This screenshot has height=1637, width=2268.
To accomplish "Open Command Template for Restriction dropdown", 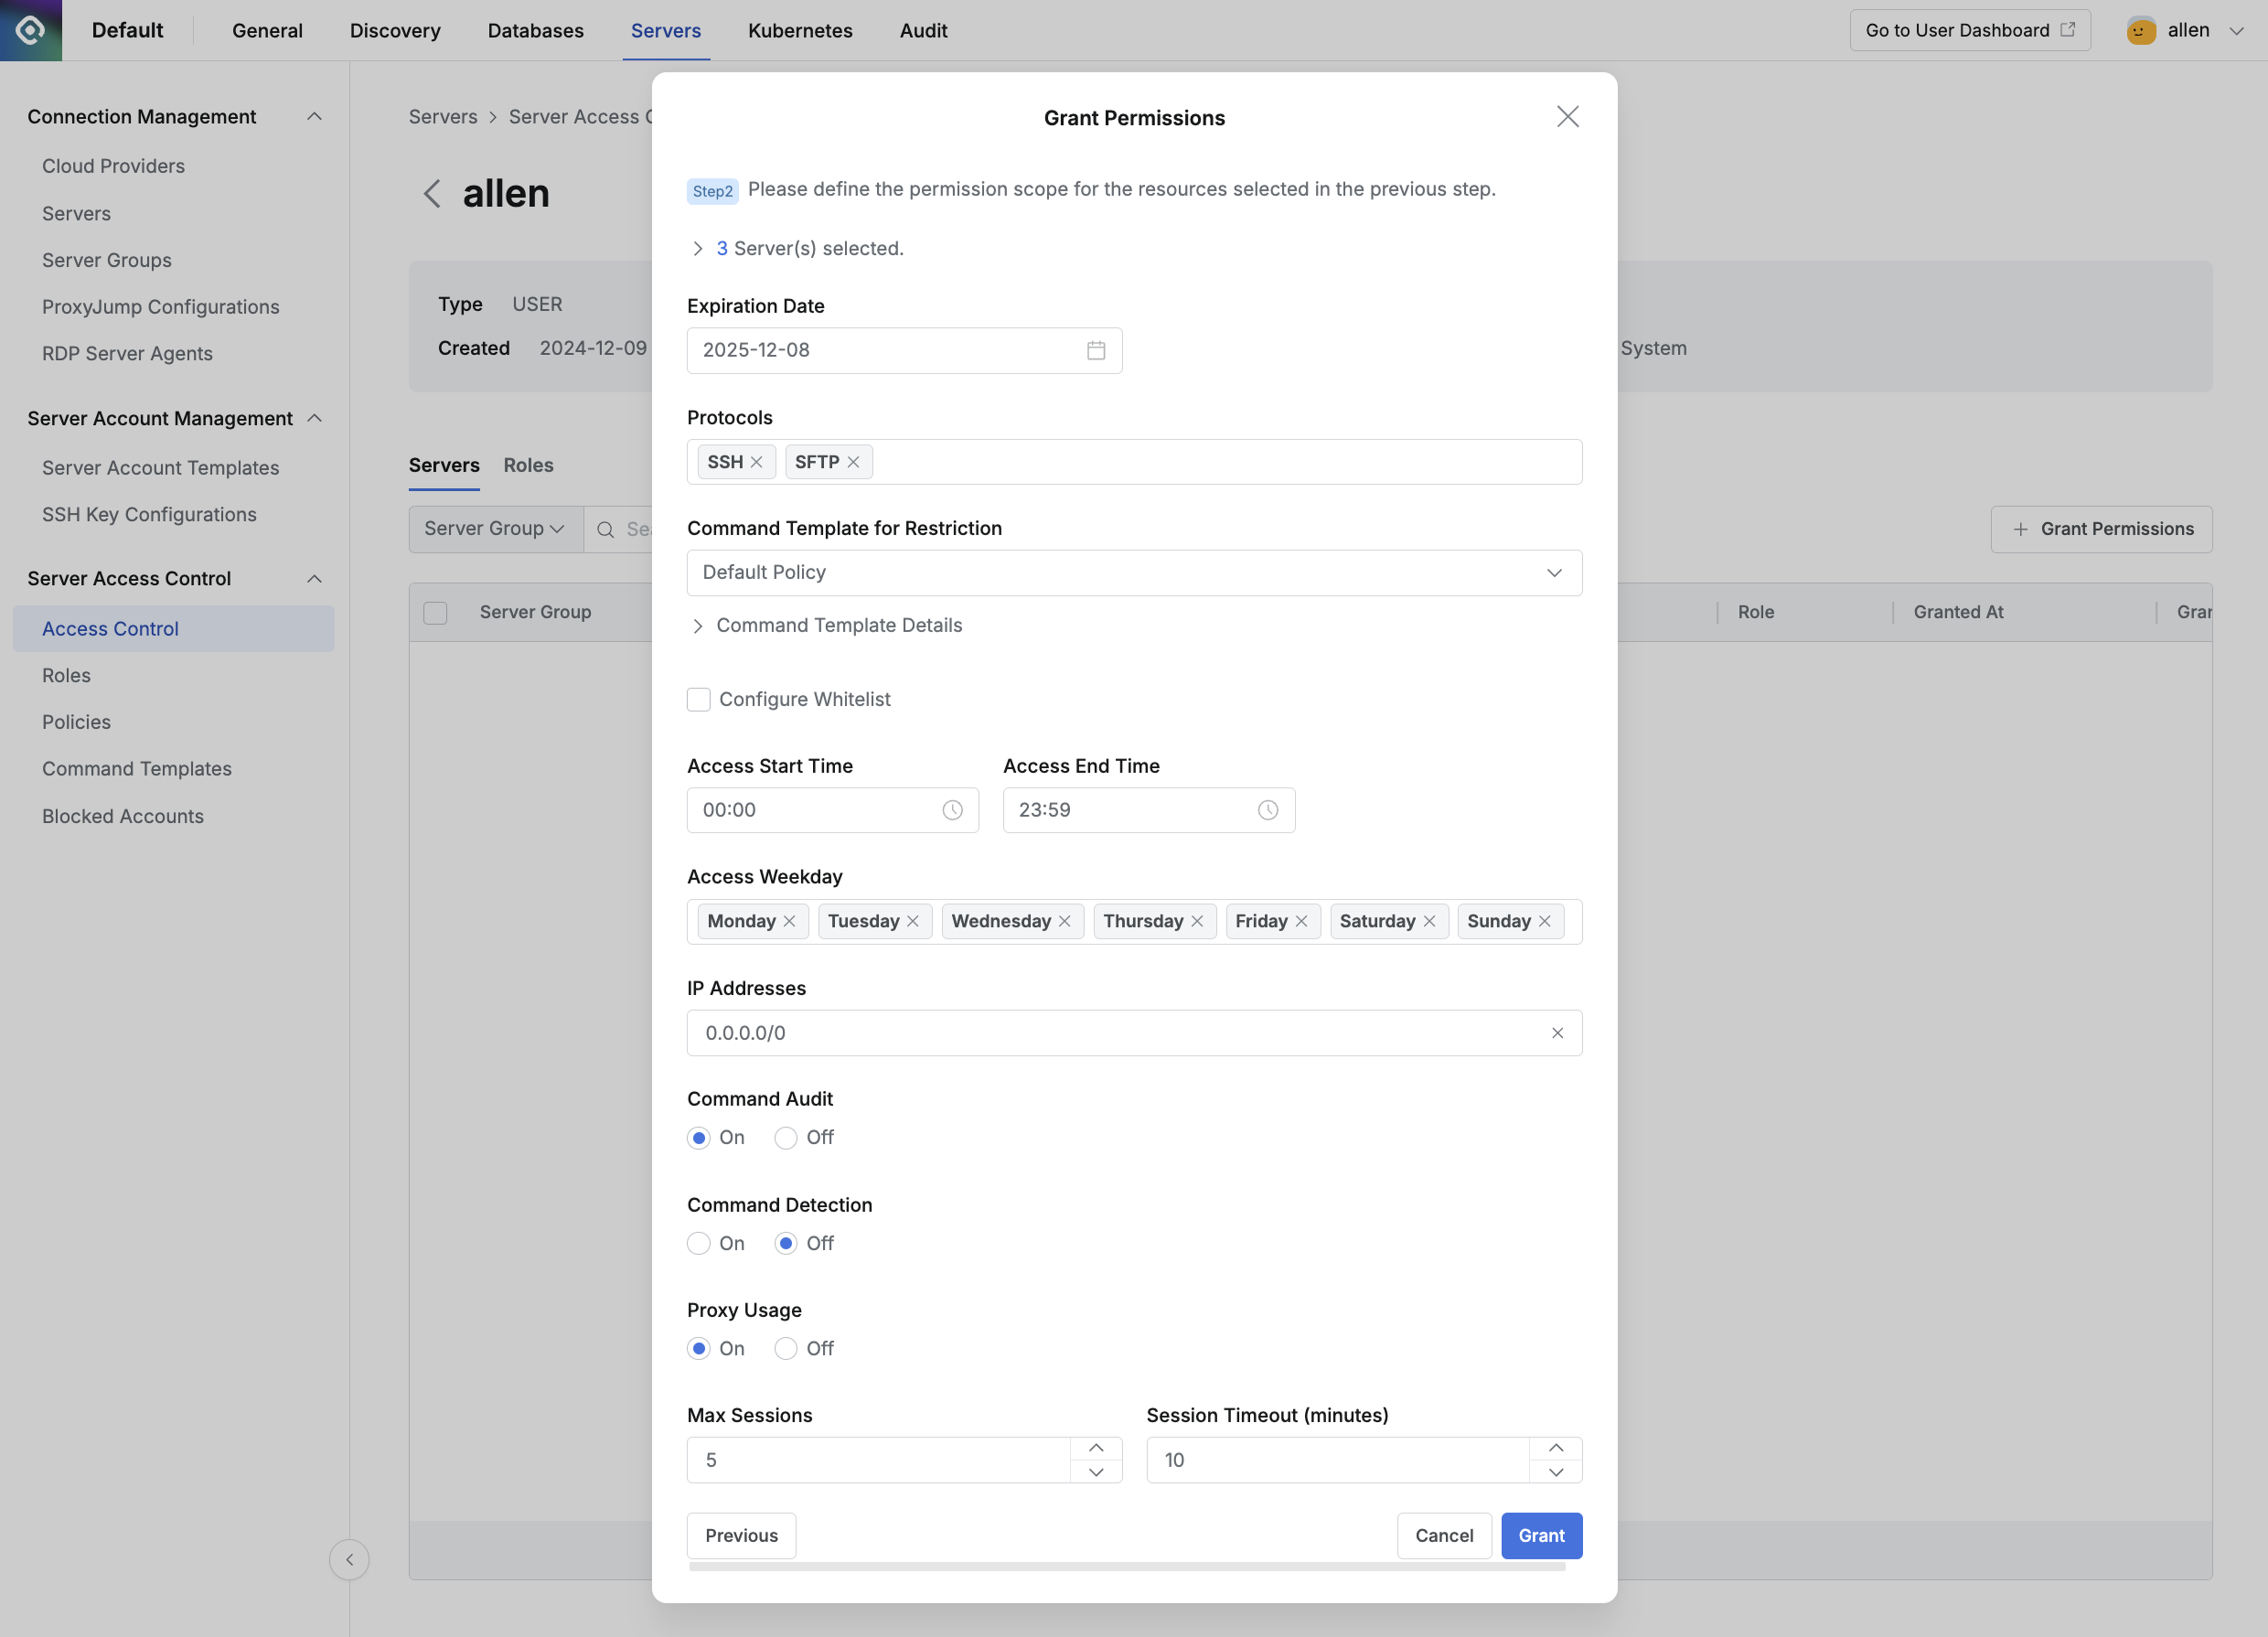I will tap(1133, 573).
